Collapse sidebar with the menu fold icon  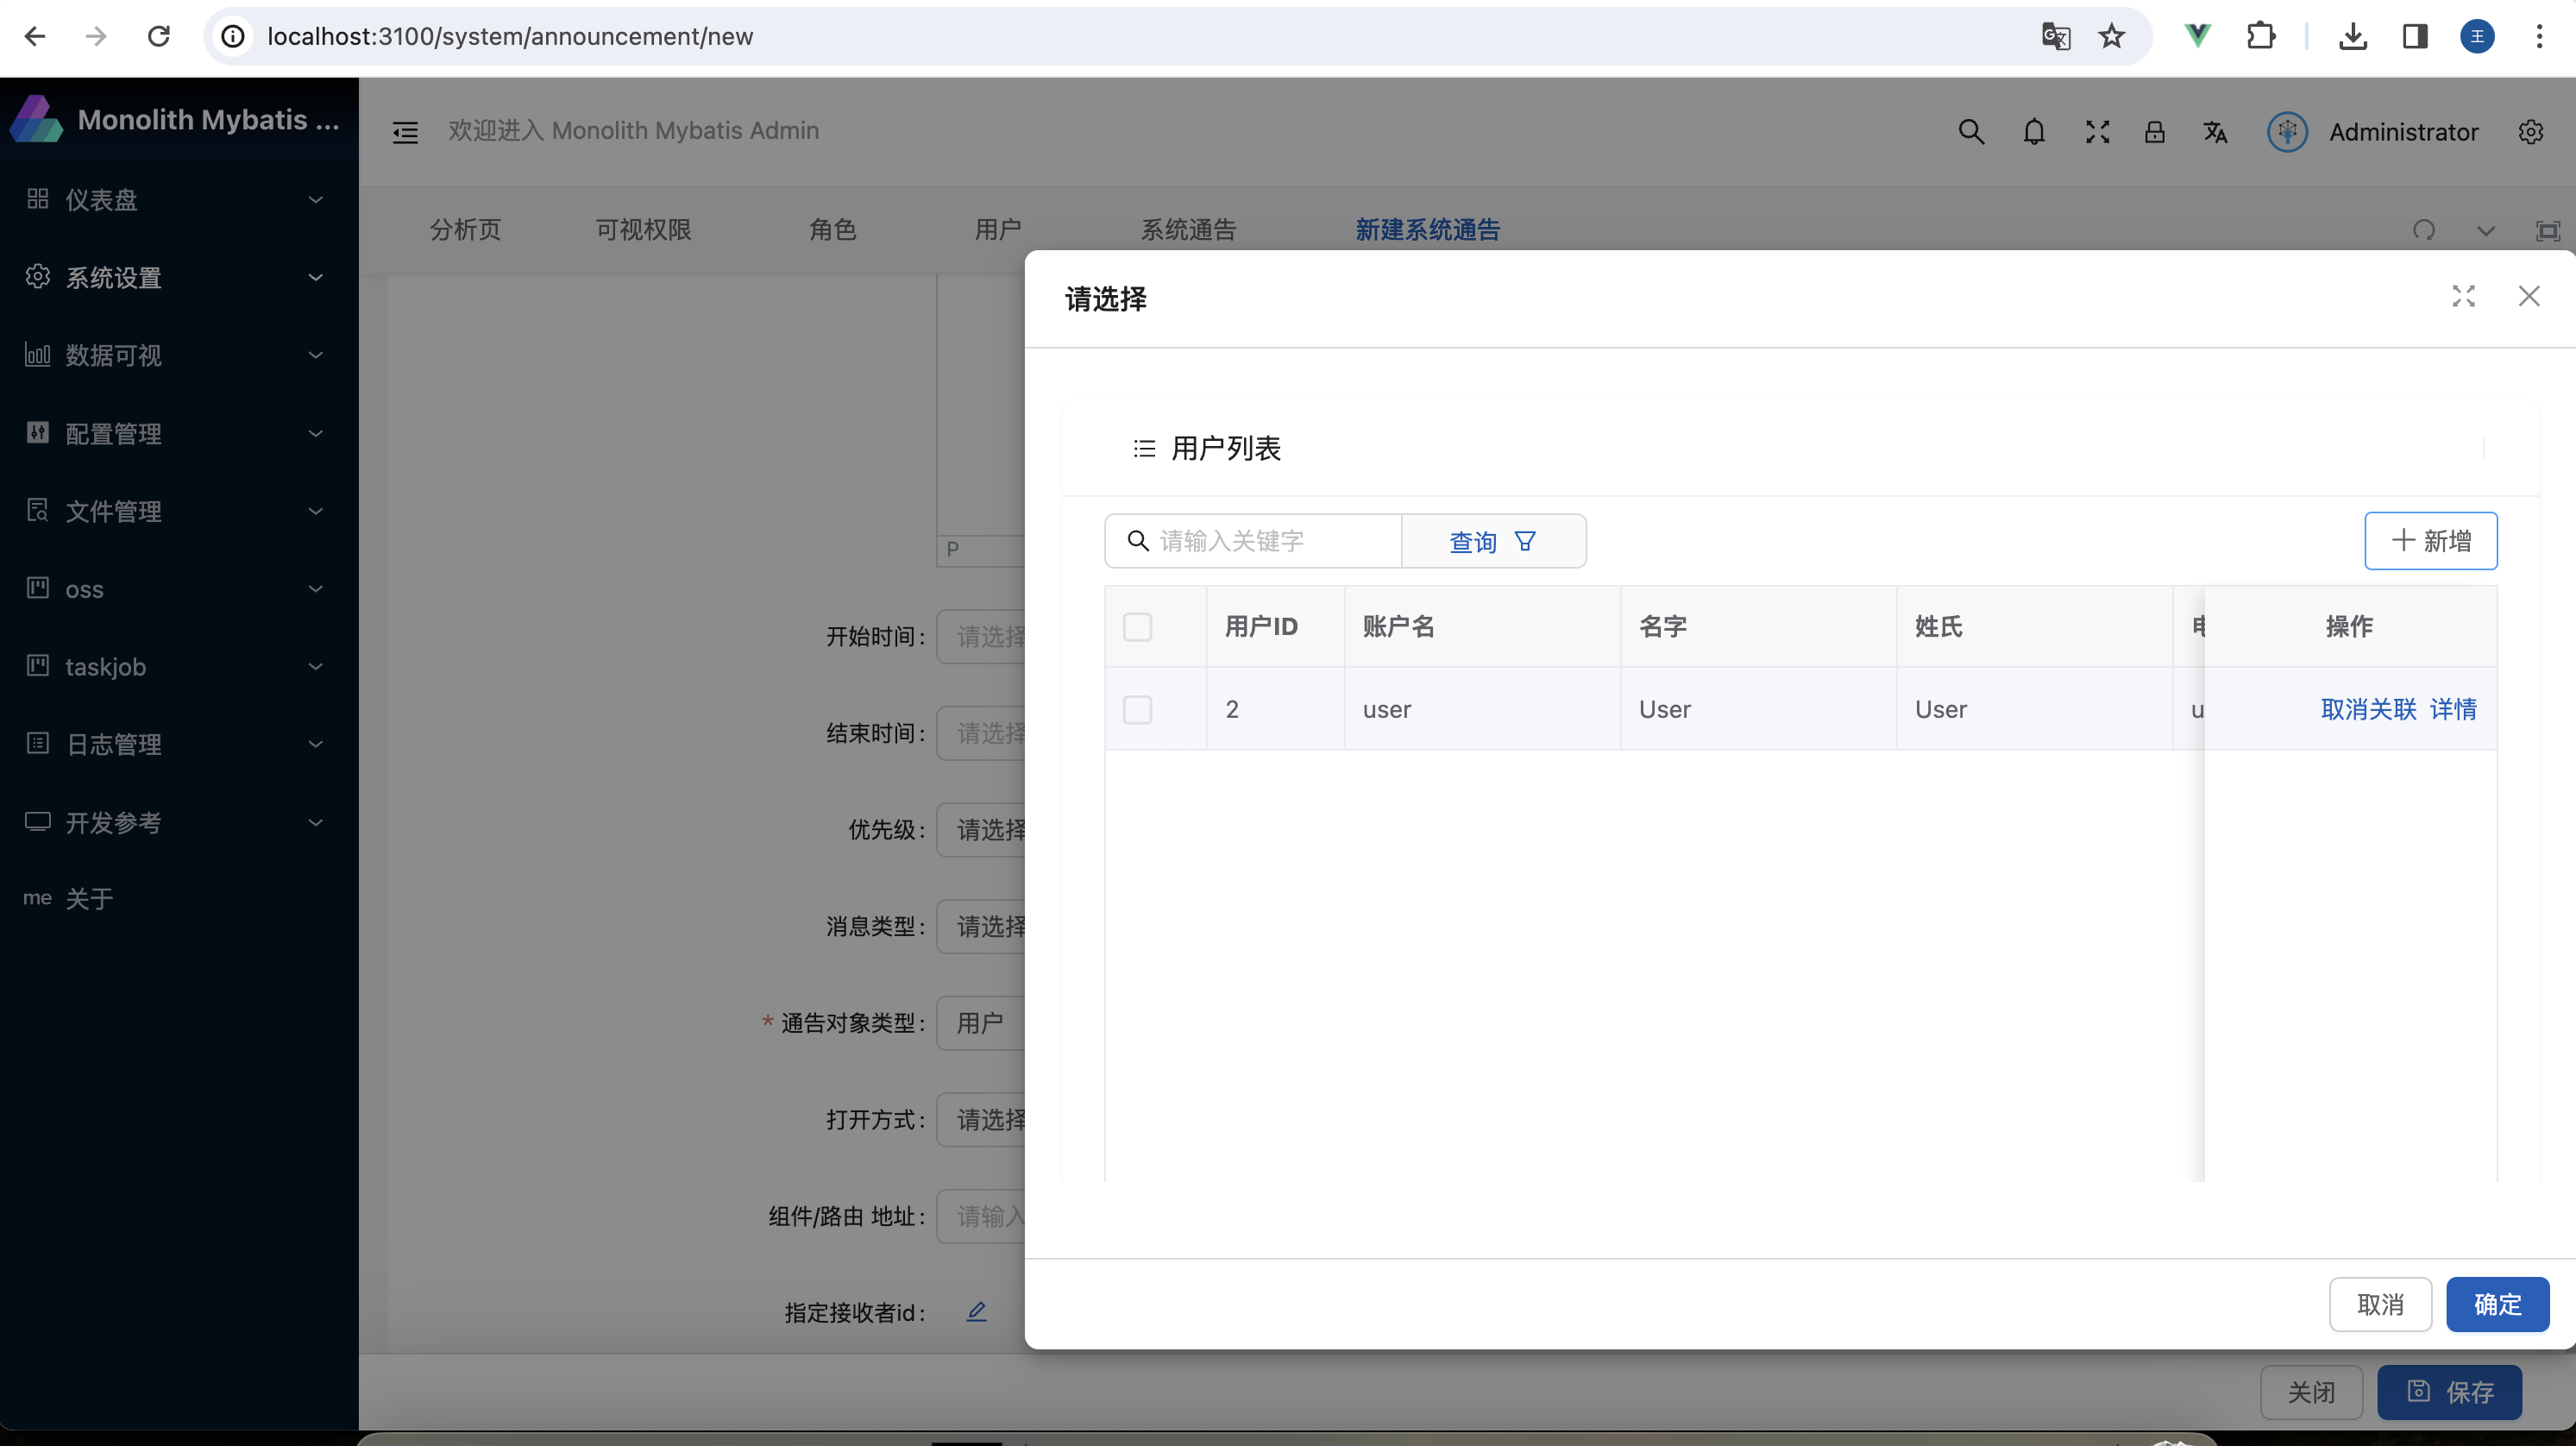(x=405, y=132)
